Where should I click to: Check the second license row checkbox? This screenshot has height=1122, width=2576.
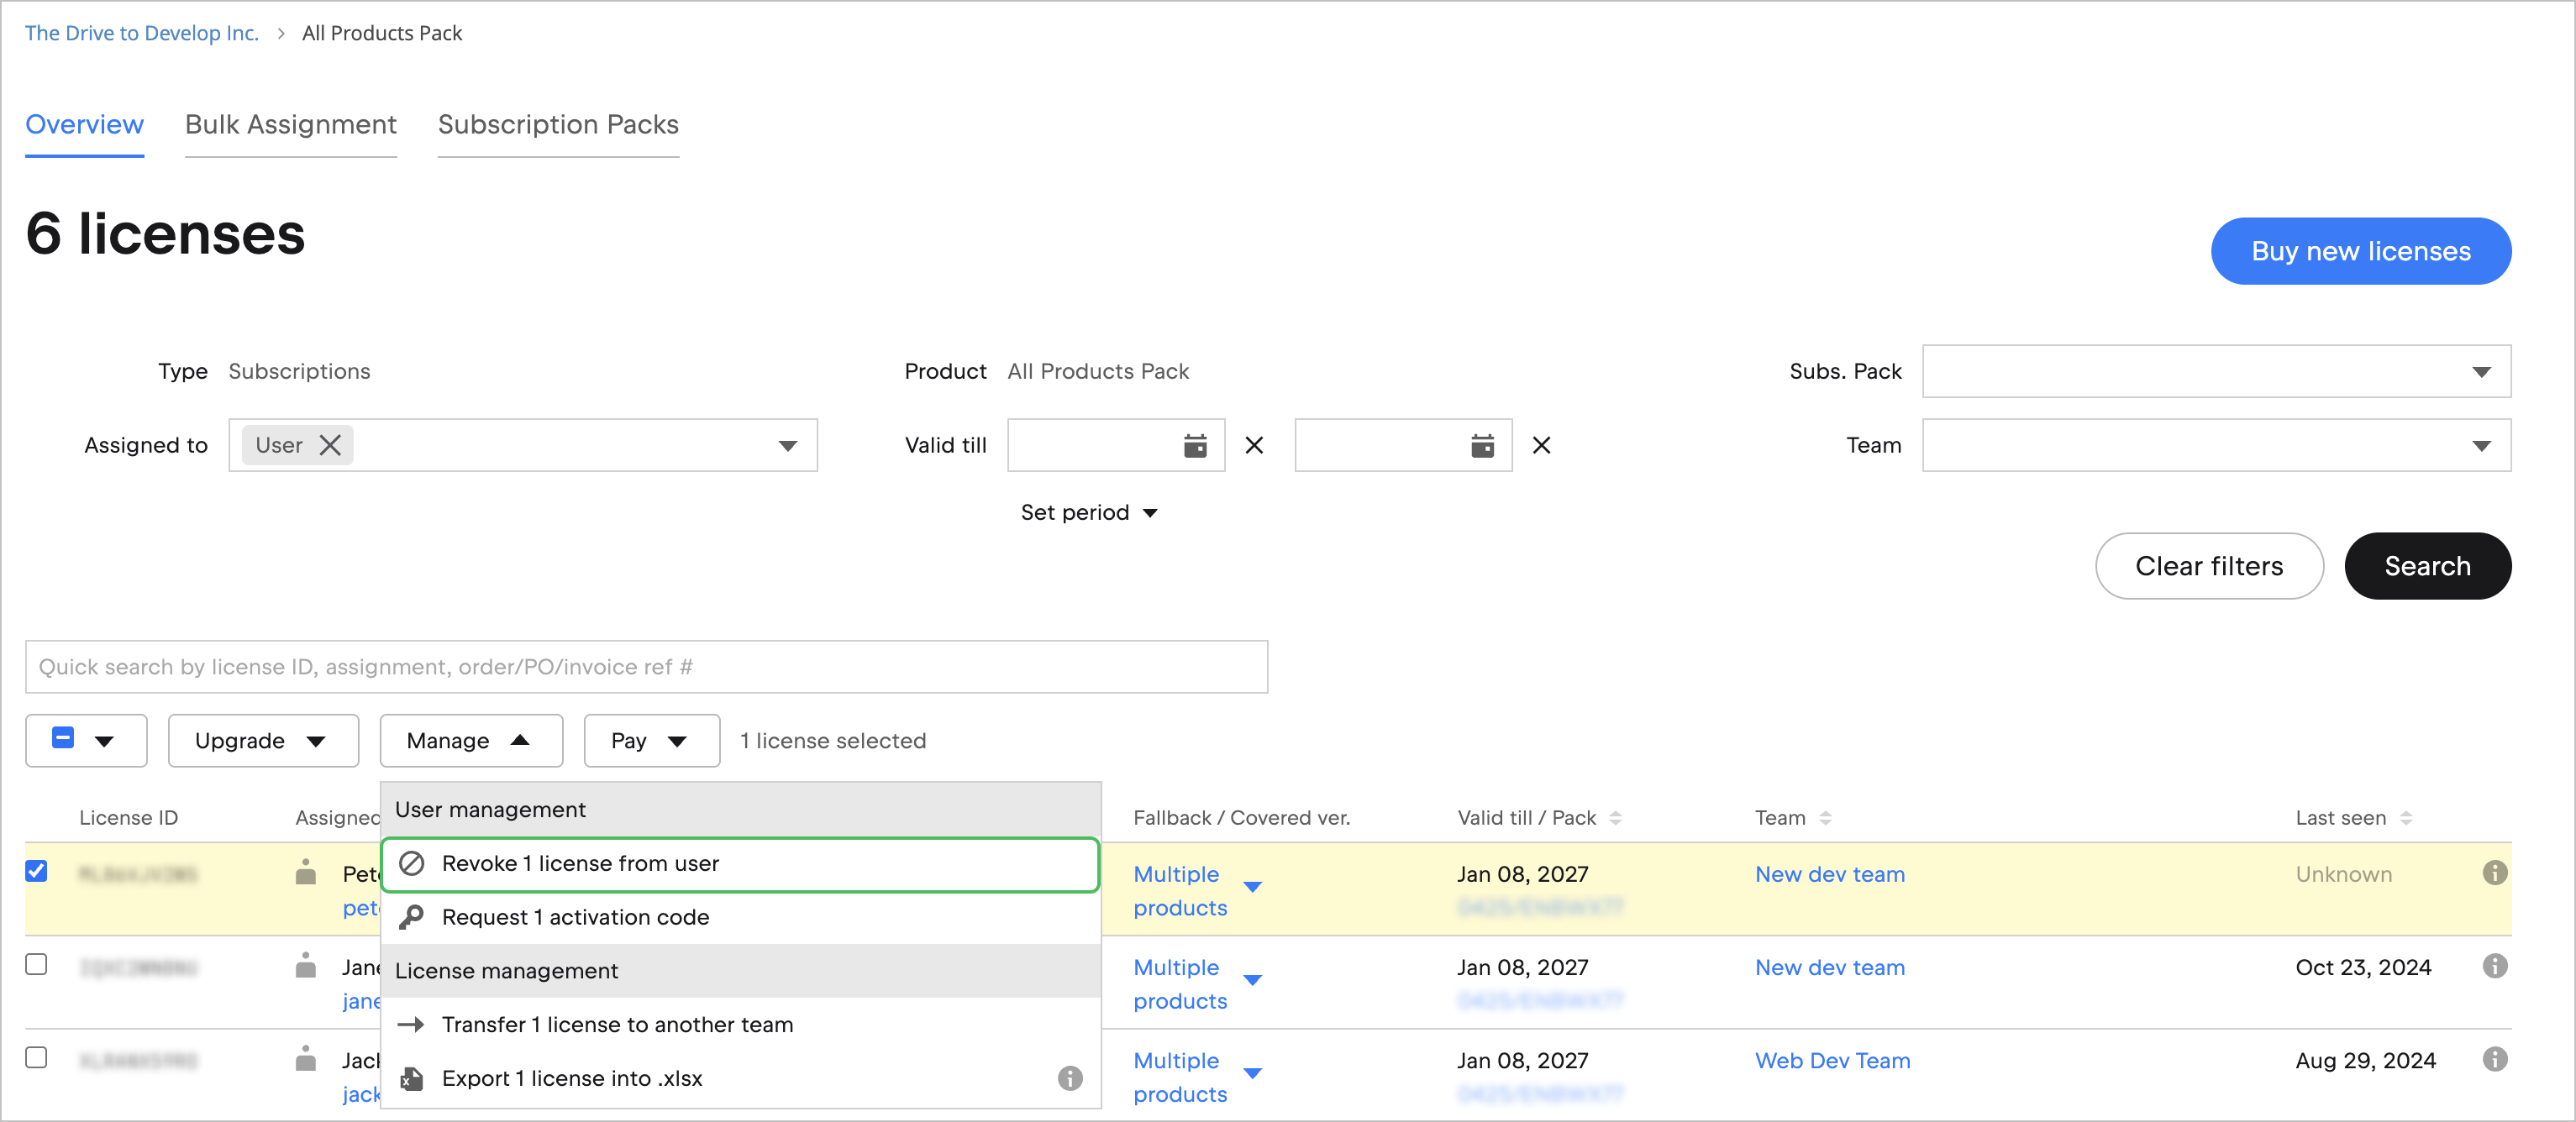[37, 964]
